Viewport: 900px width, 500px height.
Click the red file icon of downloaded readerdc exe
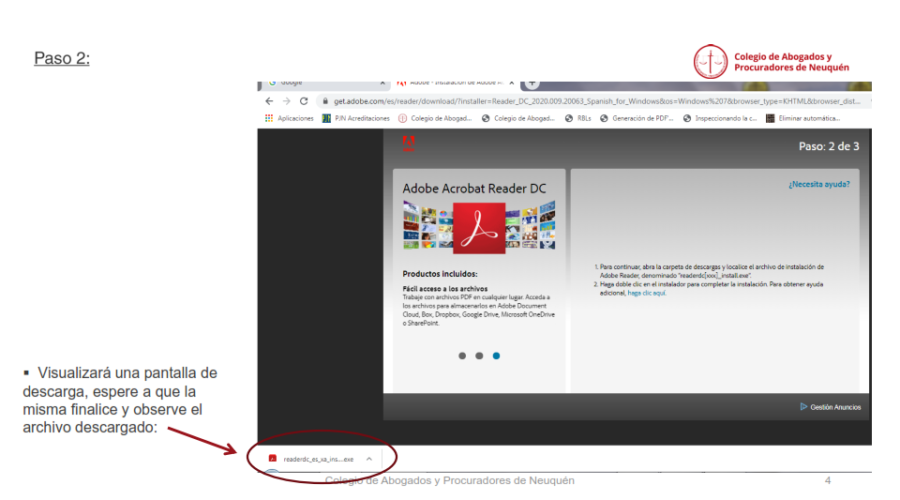pyautogui.click(x=273, y=458)
